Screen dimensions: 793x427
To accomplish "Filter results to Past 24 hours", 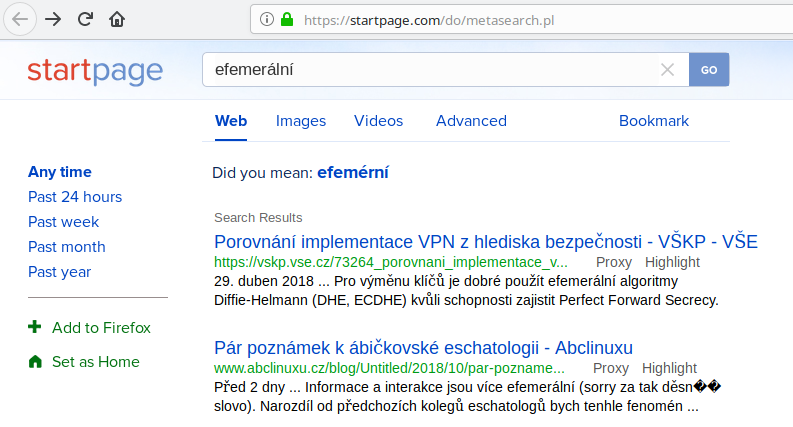I will click(x=75, y=197).
